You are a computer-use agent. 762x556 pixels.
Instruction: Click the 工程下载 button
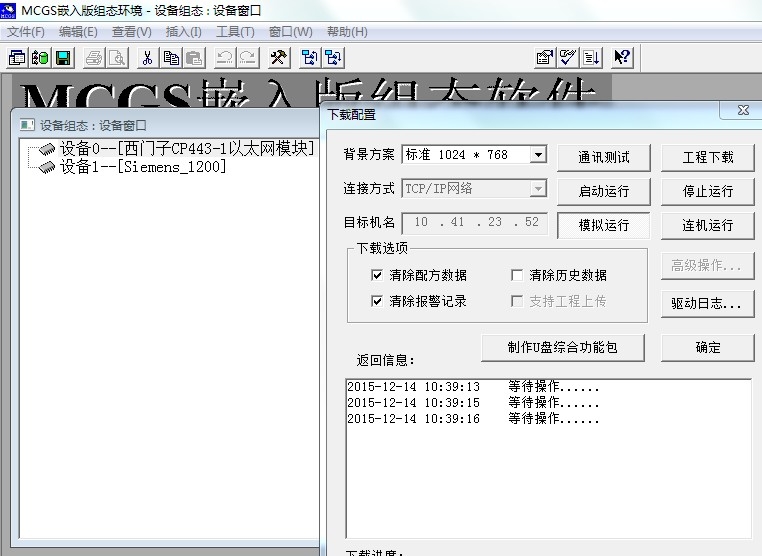tap(708, 157)
